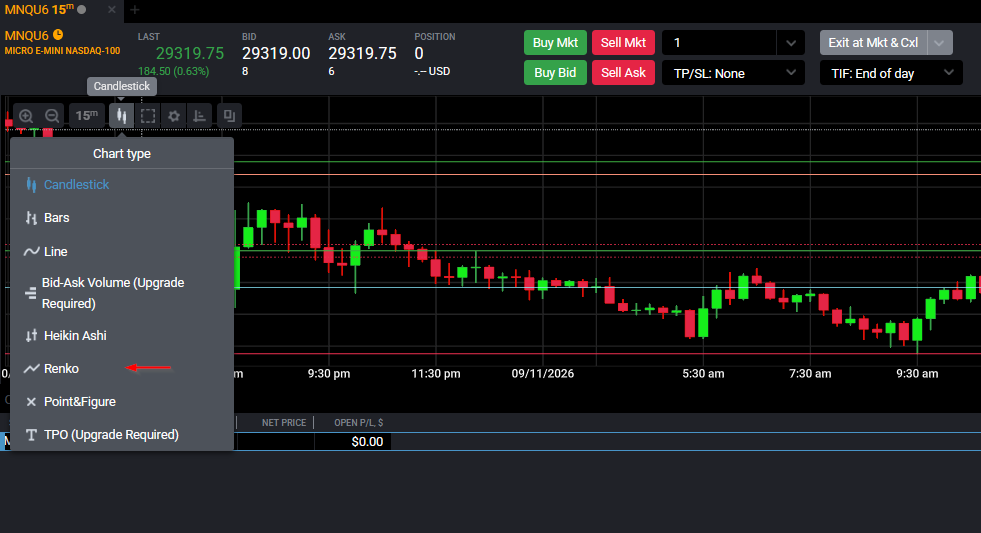Click the zoom in magnifier icon
The width and height of the screenshot is (981, 533).
coord(26,116)
